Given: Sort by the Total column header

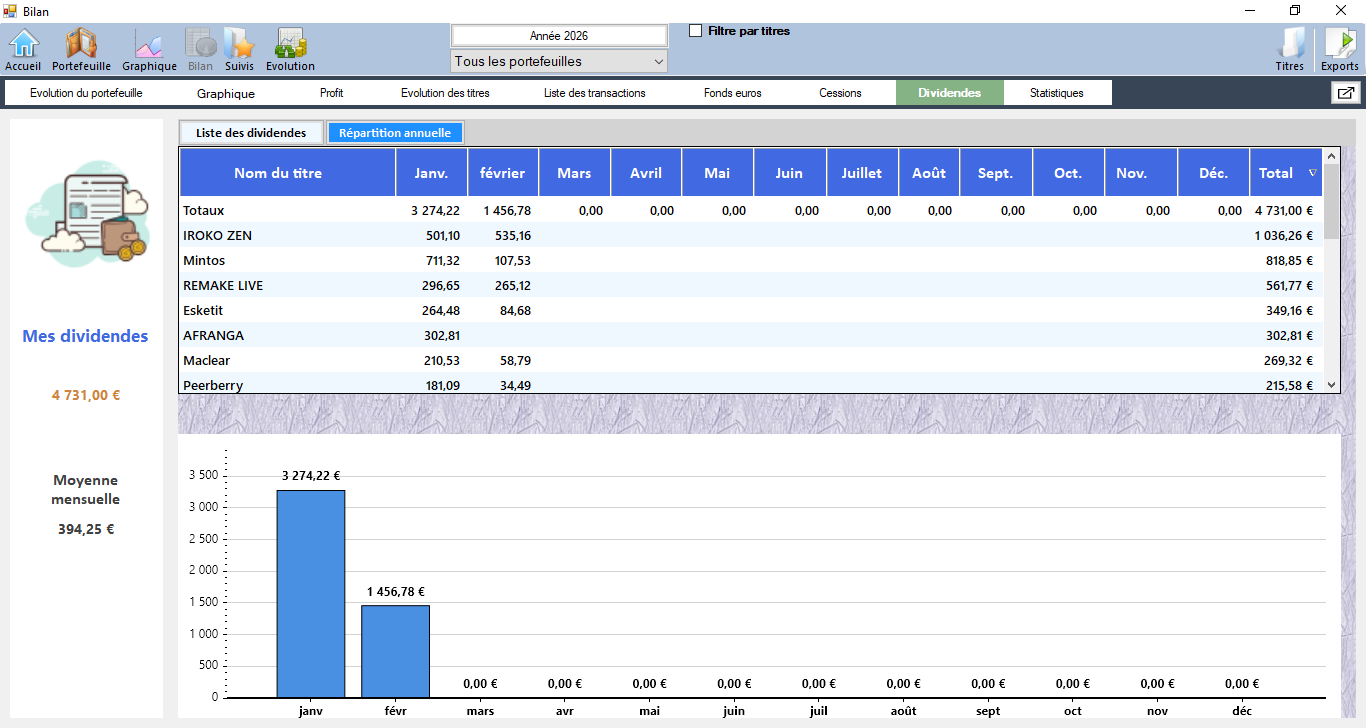Looking at the screenshot, I should point(1284,173).
